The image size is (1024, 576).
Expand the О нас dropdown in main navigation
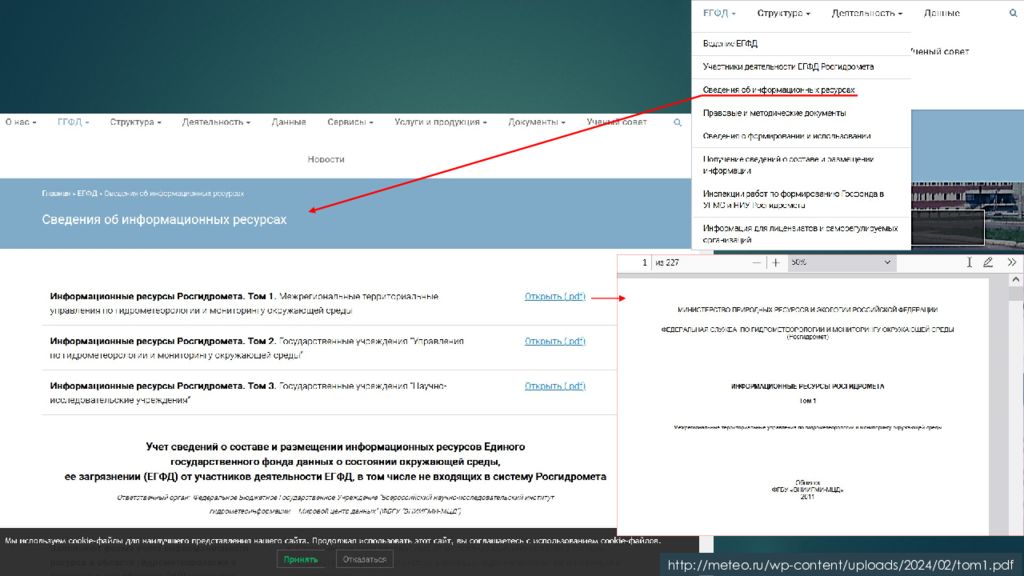click(x=20, y=122)
